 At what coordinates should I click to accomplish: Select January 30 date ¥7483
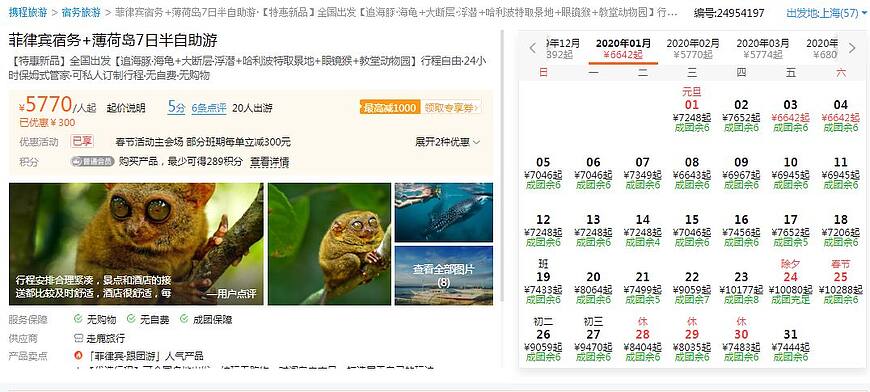[741, 339]
